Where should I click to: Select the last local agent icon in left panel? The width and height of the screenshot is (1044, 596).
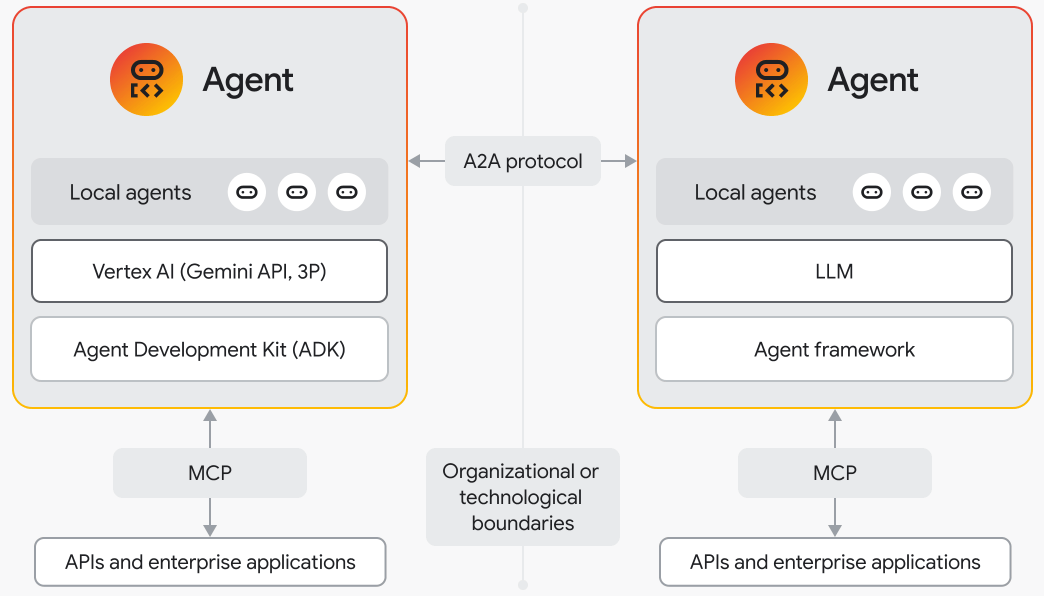click(347, 192)
